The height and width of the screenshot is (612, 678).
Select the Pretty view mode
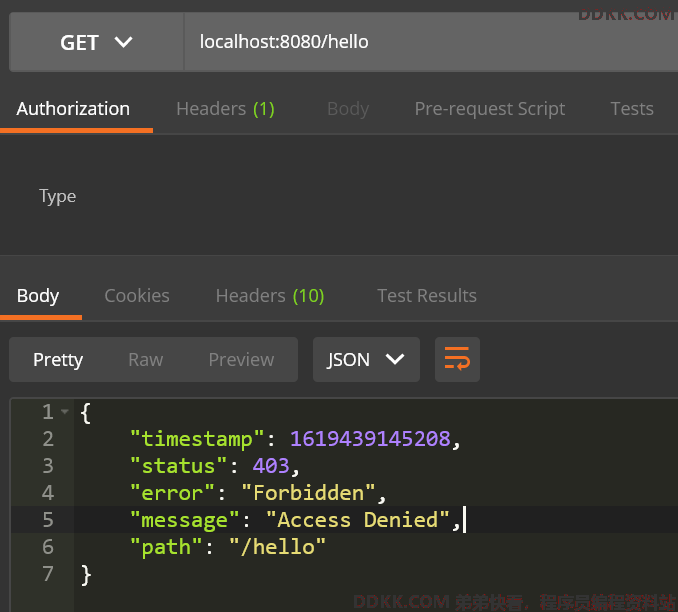(x=58, y=360)
